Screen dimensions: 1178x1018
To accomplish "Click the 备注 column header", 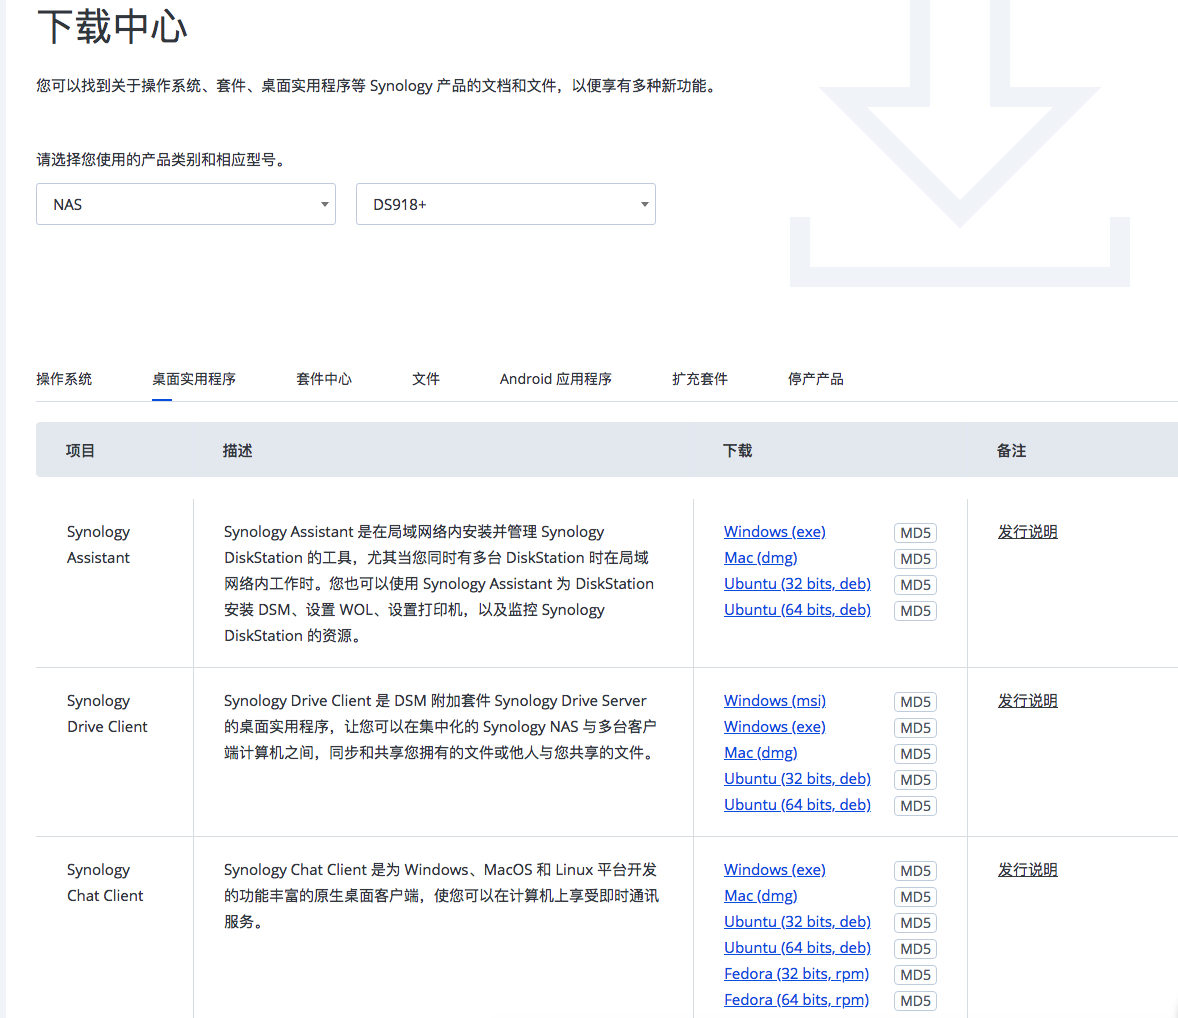I will [x=1011, y=451].
